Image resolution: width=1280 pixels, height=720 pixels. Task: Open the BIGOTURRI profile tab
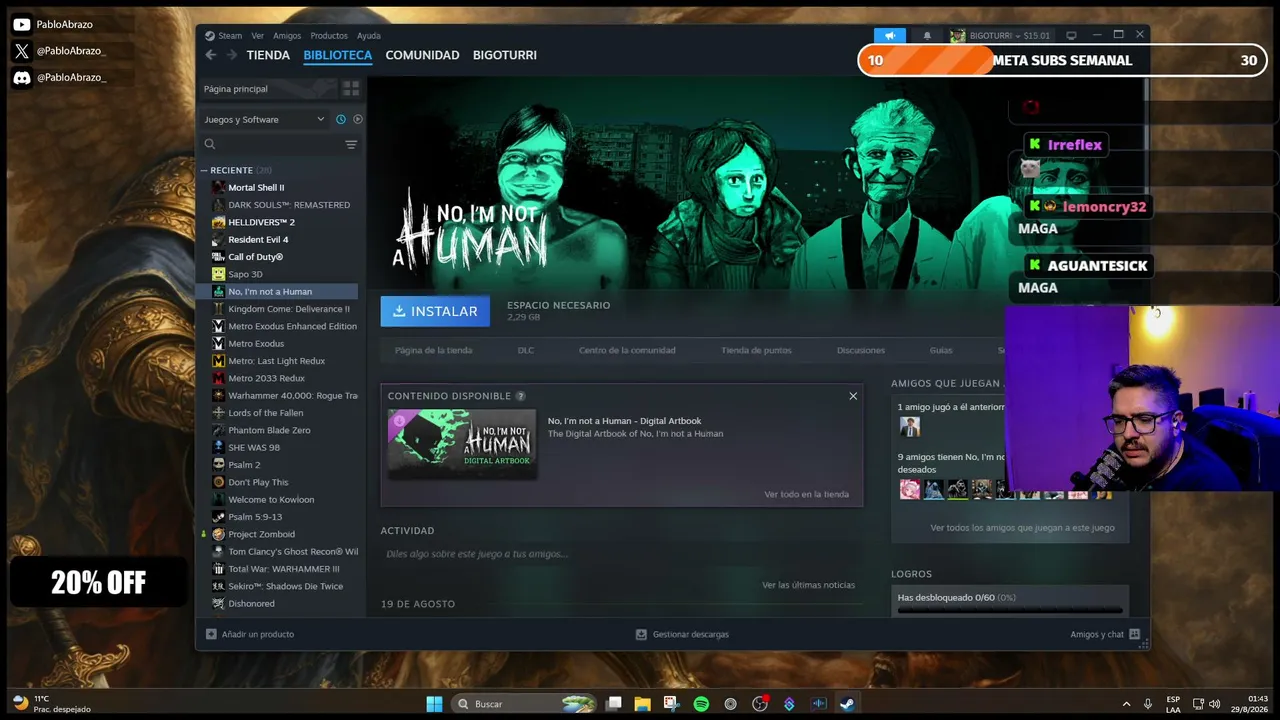505,55
